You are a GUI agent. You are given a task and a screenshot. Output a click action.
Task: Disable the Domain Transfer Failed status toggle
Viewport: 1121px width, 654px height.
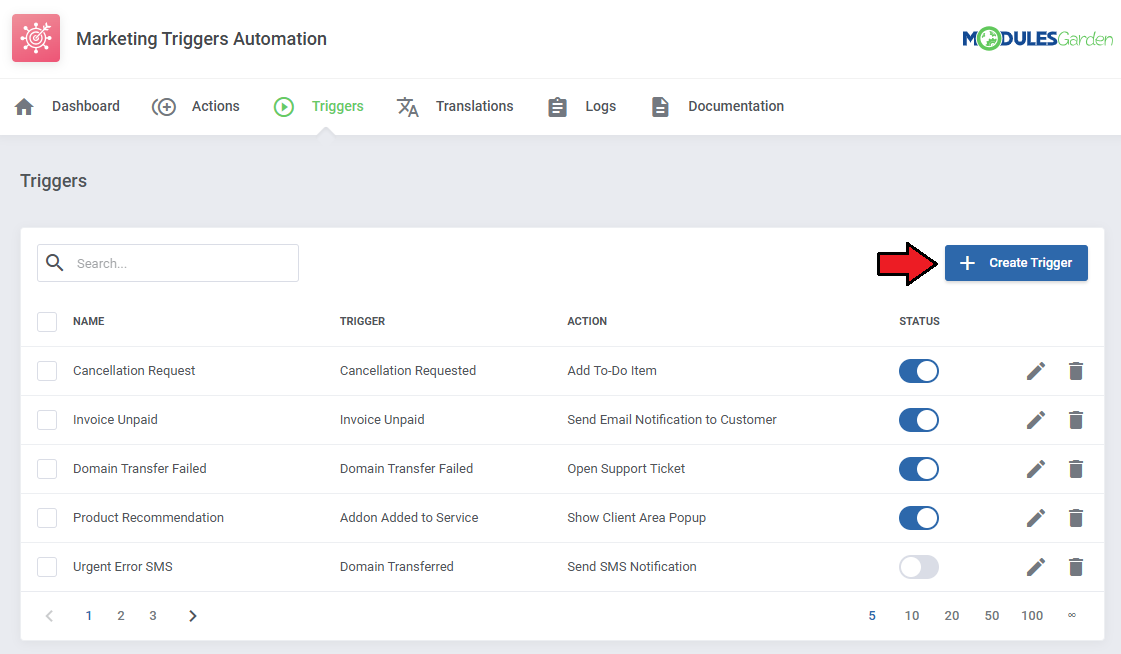[919, 469]
